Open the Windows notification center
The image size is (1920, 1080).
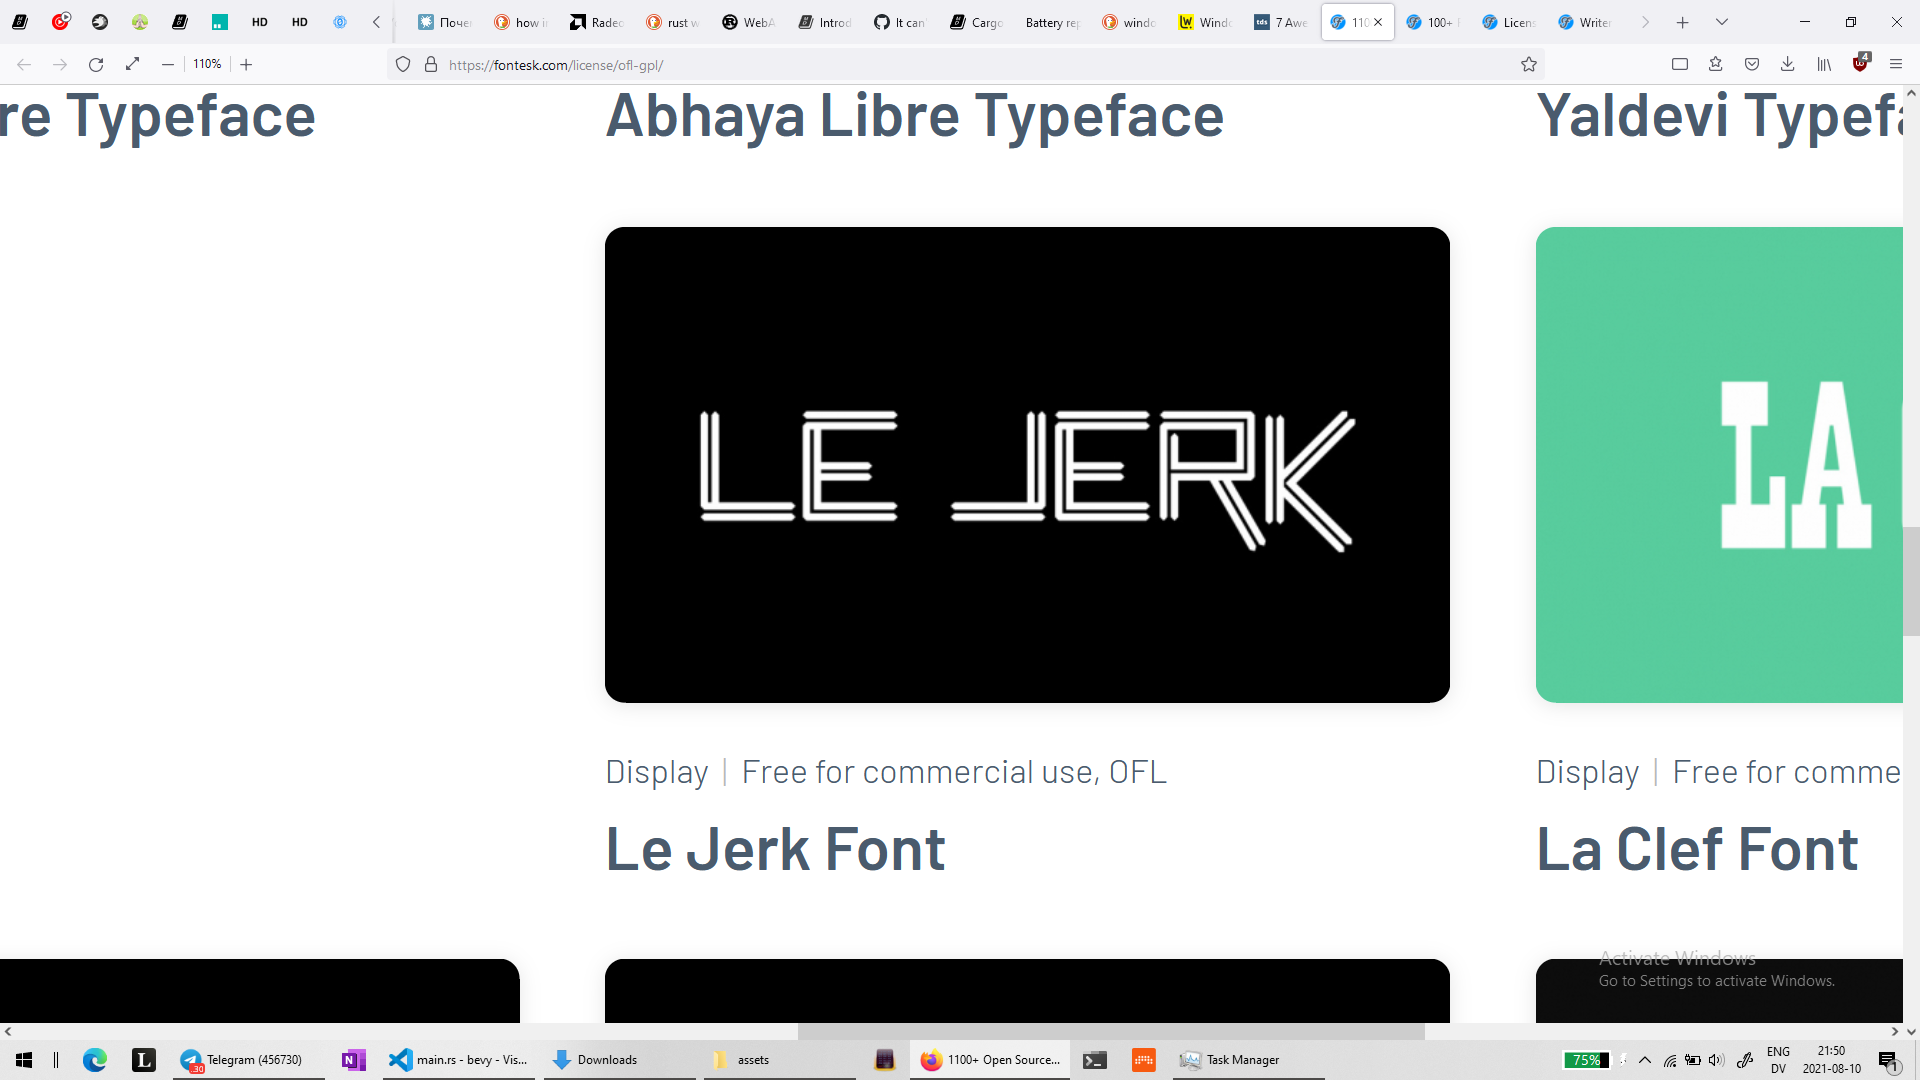1888,1060
